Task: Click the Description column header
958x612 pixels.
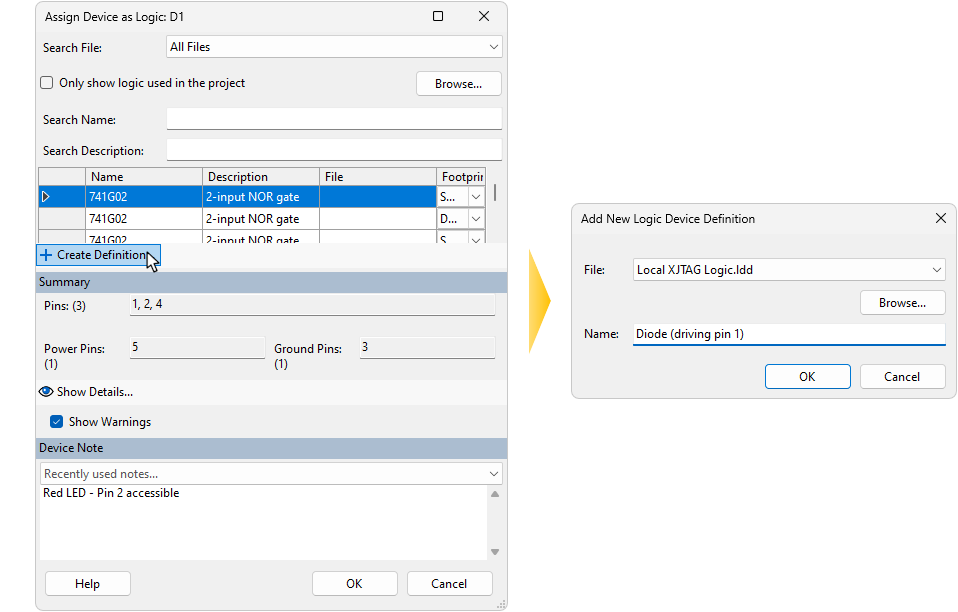Action: pos(260,177)
